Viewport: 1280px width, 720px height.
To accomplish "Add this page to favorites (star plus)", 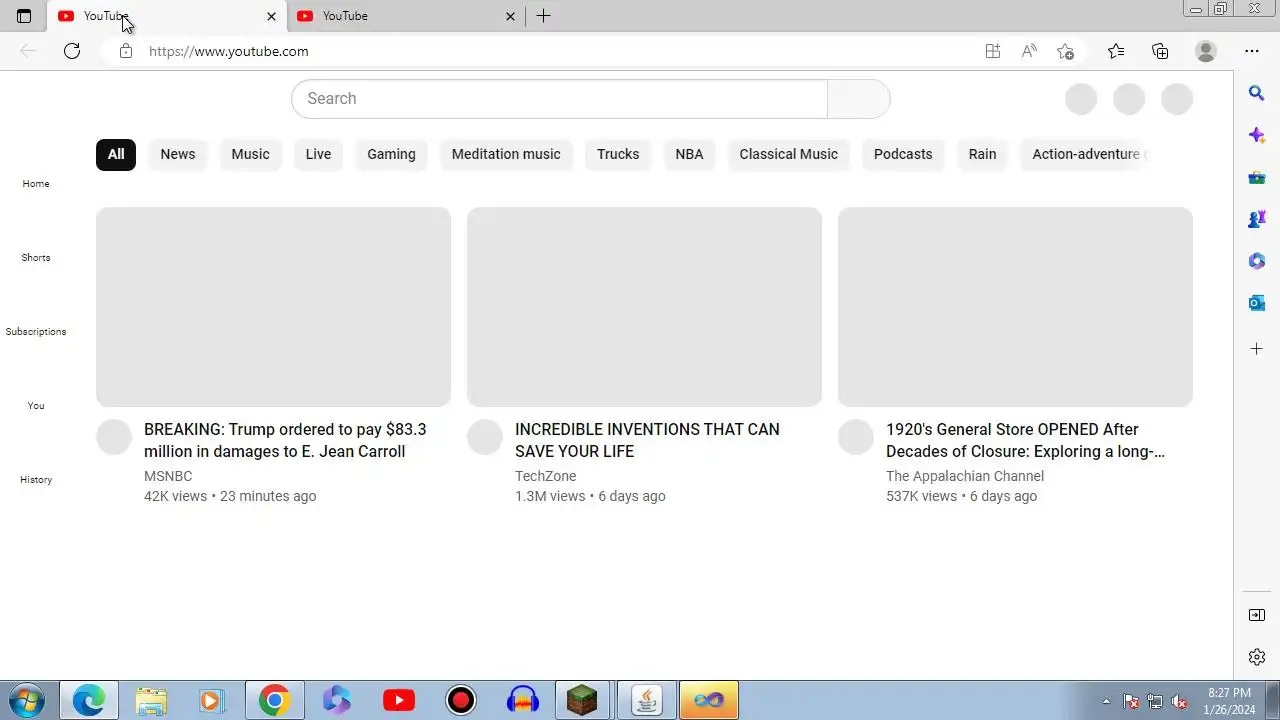I will click(1066, 51).
